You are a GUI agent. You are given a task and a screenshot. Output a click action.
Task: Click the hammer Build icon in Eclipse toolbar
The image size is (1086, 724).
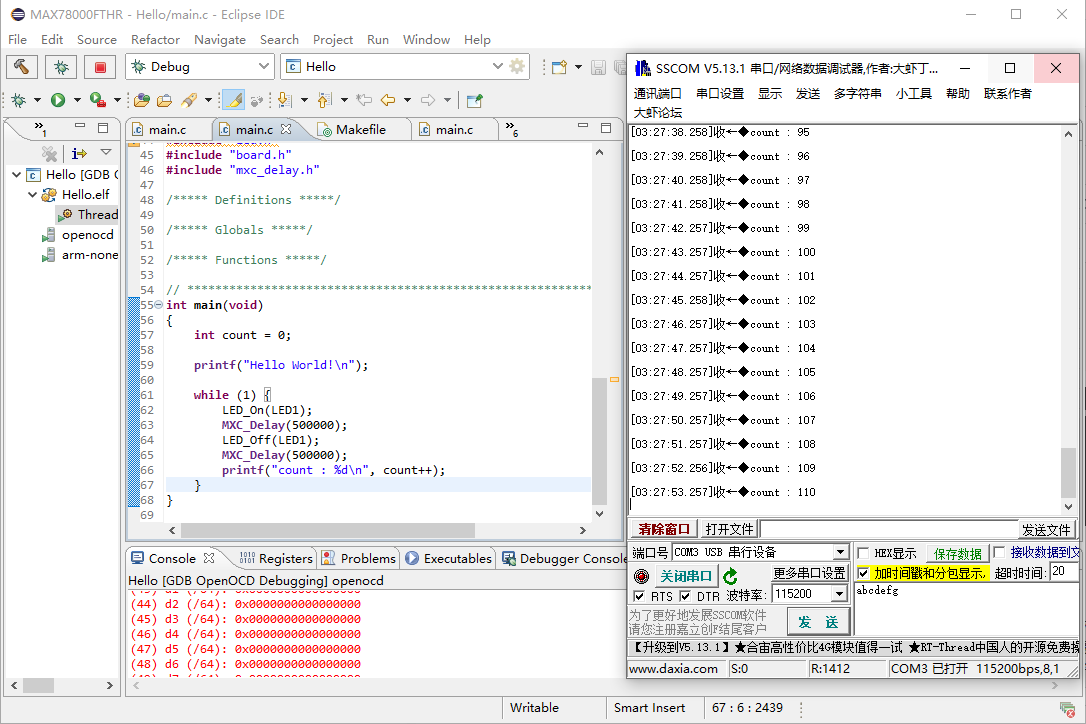coord(21,67)
